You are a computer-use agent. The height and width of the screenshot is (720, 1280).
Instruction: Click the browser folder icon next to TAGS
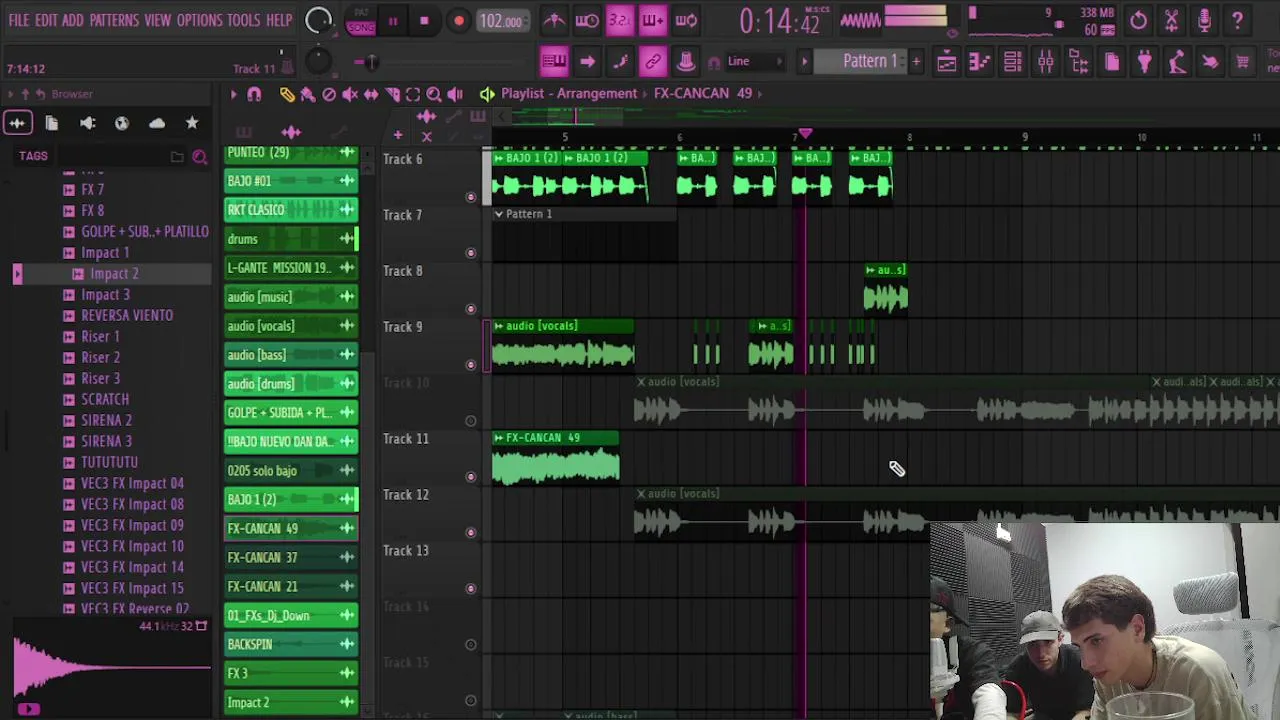click(177, 157)
